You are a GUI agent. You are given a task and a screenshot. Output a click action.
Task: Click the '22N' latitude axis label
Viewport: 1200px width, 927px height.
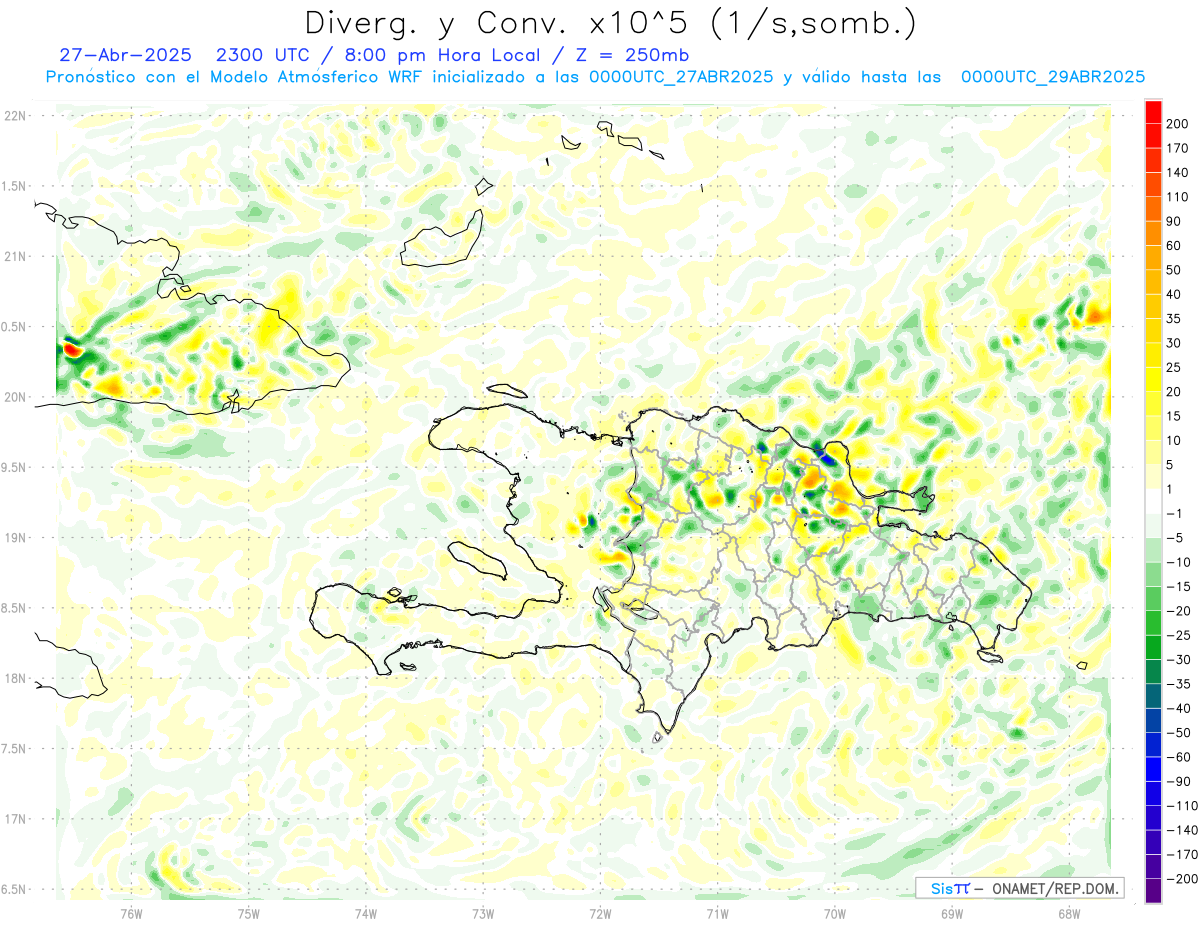pos(15,116)
